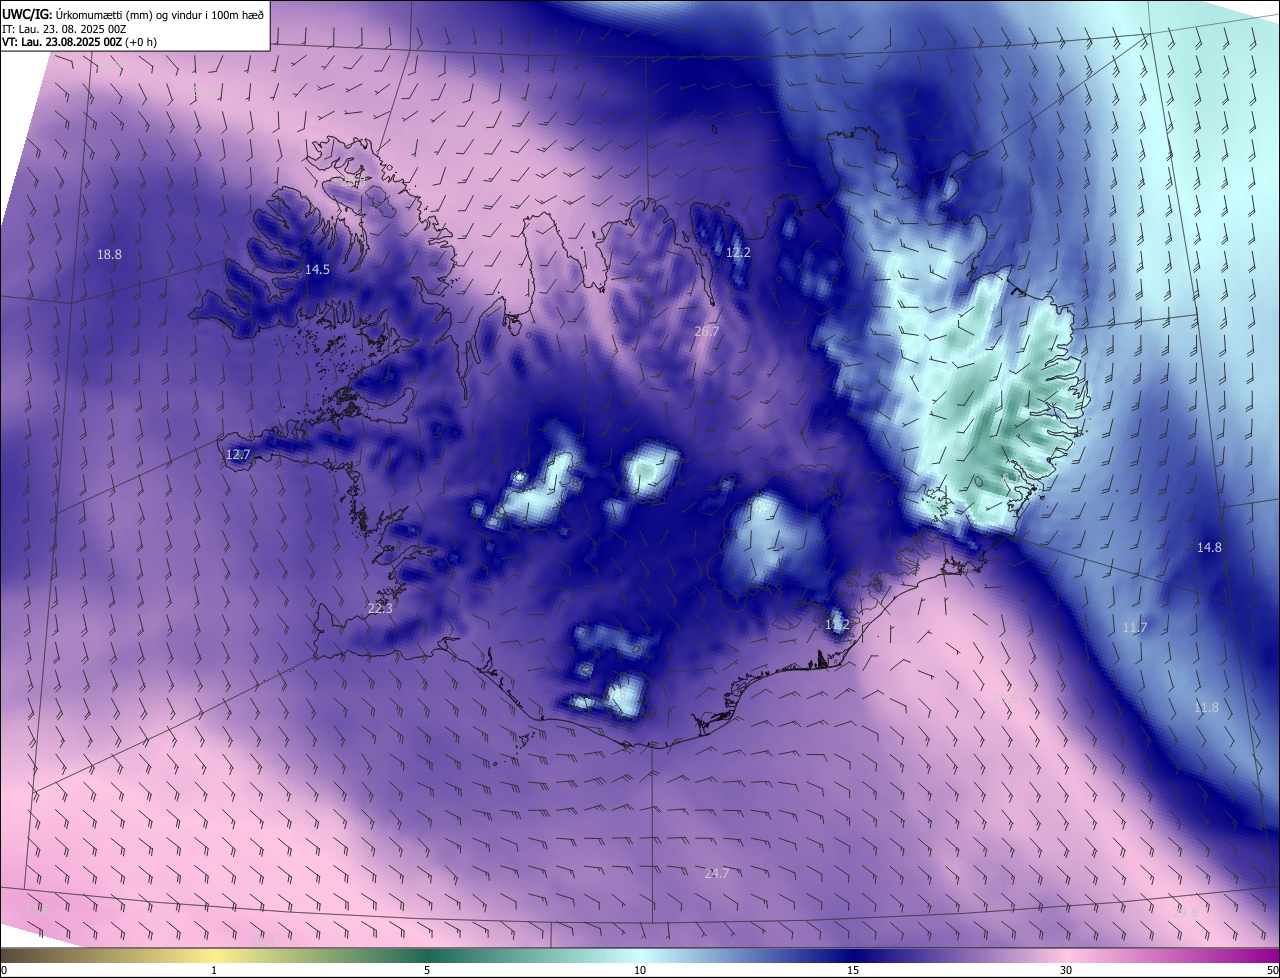The image size is (1280, 978).
Task: Click the '0' label on the color scale
Action: point(4,970)
